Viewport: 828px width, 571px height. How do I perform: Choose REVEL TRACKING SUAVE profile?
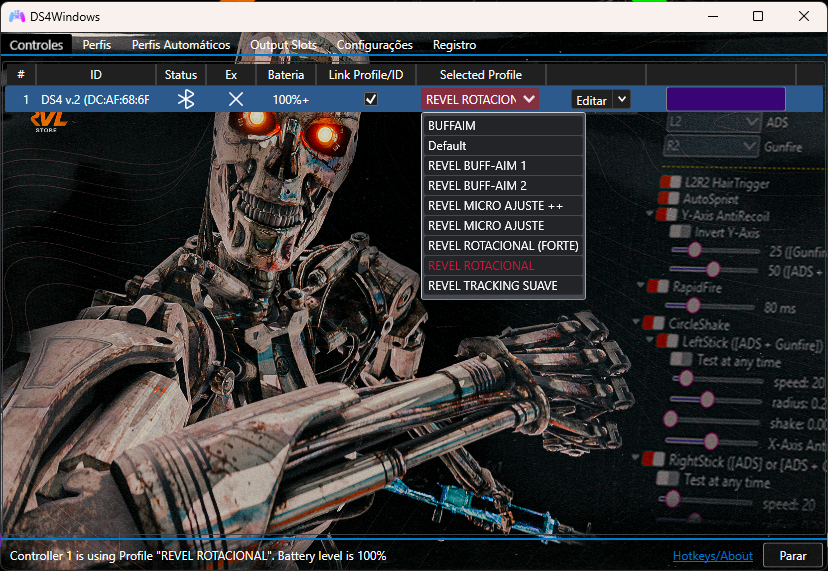[x=503, y=286]
